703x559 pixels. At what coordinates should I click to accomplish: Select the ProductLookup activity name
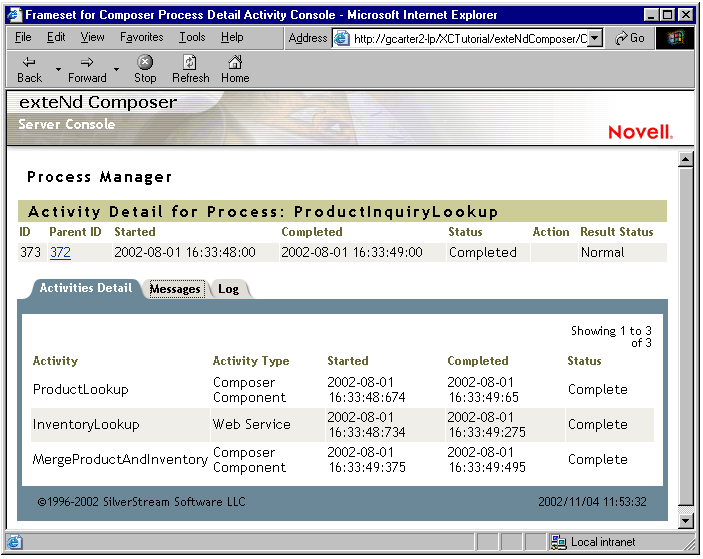tap(81, 390)
